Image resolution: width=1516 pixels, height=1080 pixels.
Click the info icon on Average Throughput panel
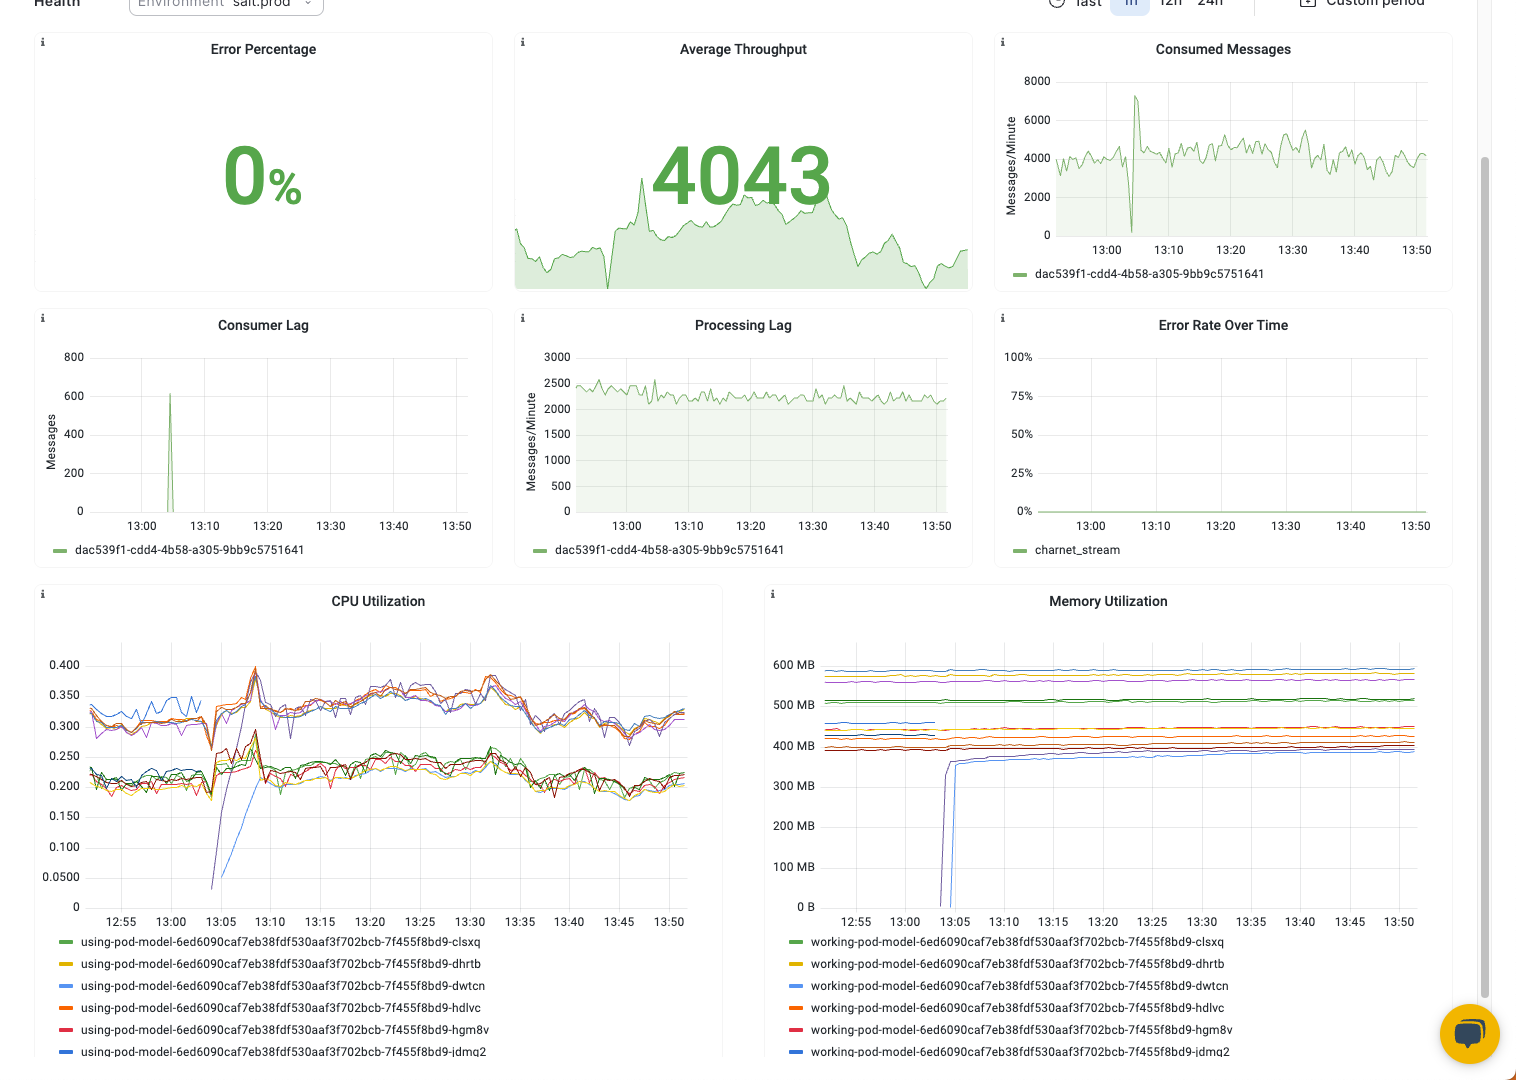tap(522, 42)
